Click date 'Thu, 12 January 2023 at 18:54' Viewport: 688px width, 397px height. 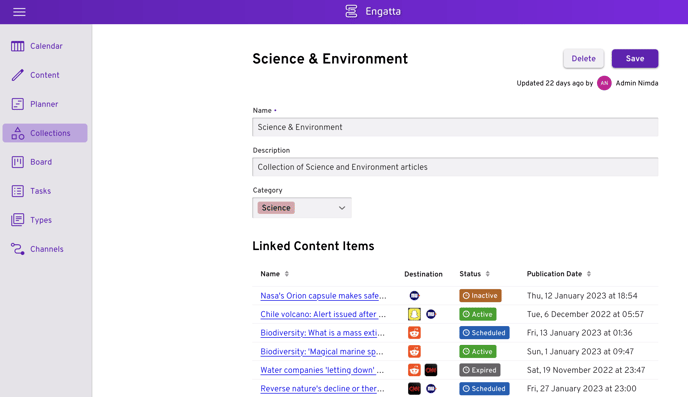coord(582,296)
